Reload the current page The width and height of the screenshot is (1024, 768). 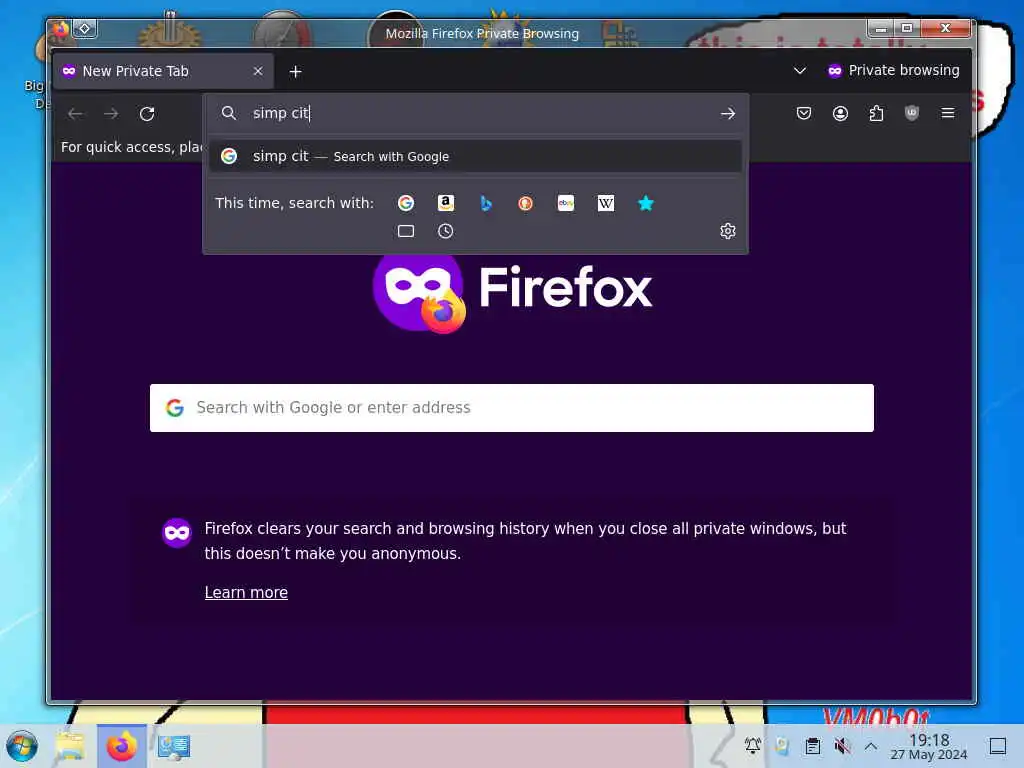pos(147,114)
